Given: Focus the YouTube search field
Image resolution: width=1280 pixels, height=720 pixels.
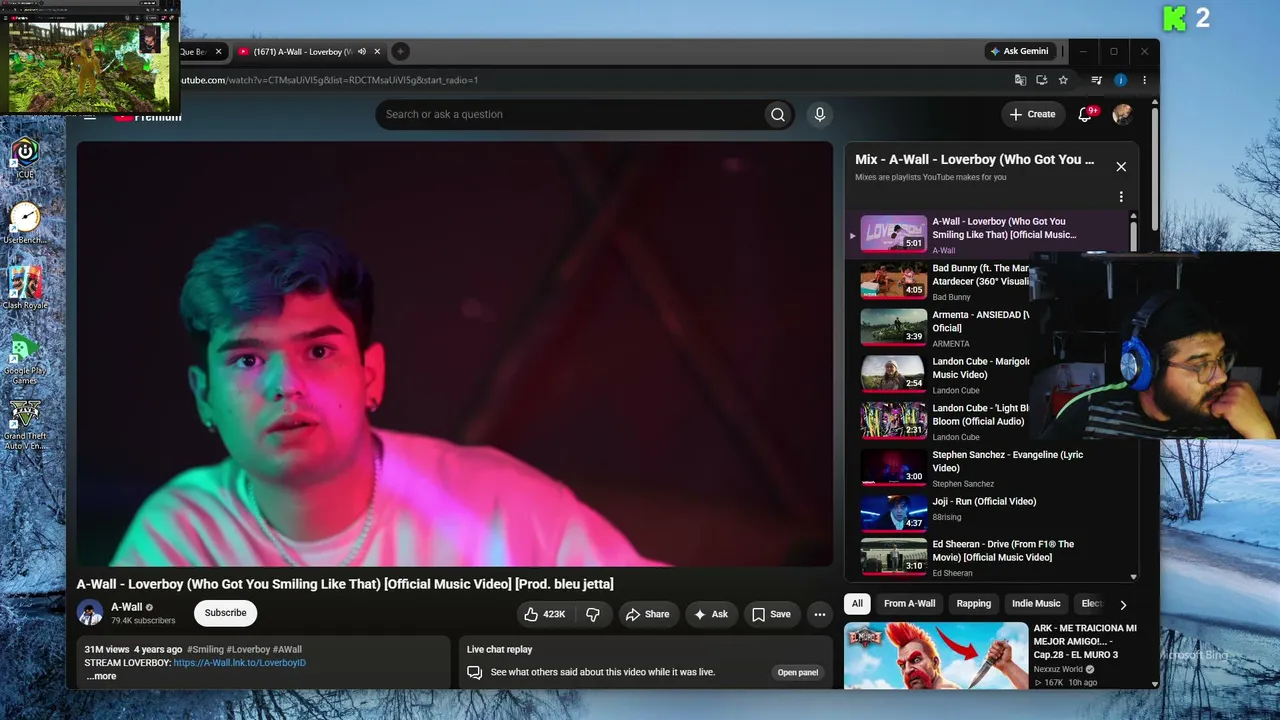Looking at the screenshot, I should point(570,114).
